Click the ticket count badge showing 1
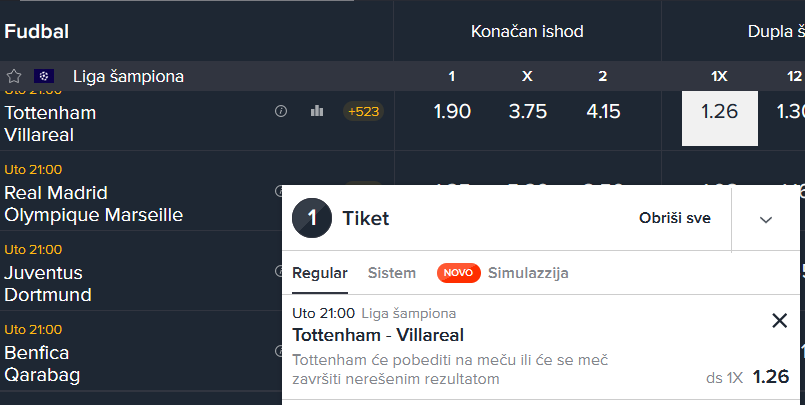805x407 pixels. [x=312, y=218]
